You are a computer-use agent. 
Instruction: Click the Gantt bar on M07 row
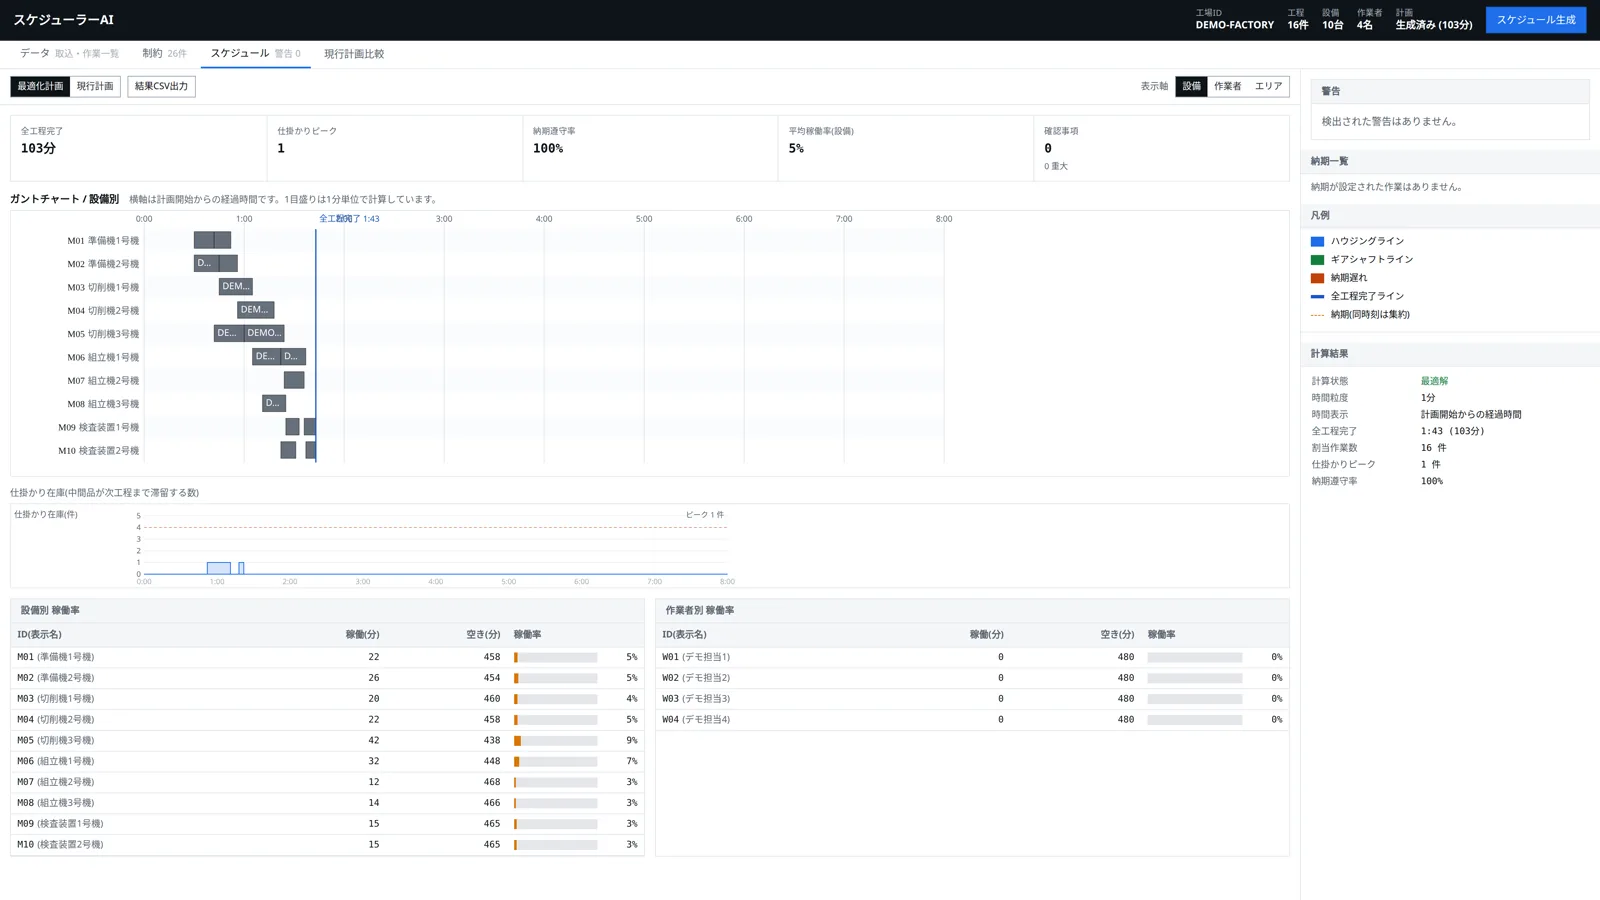pyautogui.click(x=294, y=380)
